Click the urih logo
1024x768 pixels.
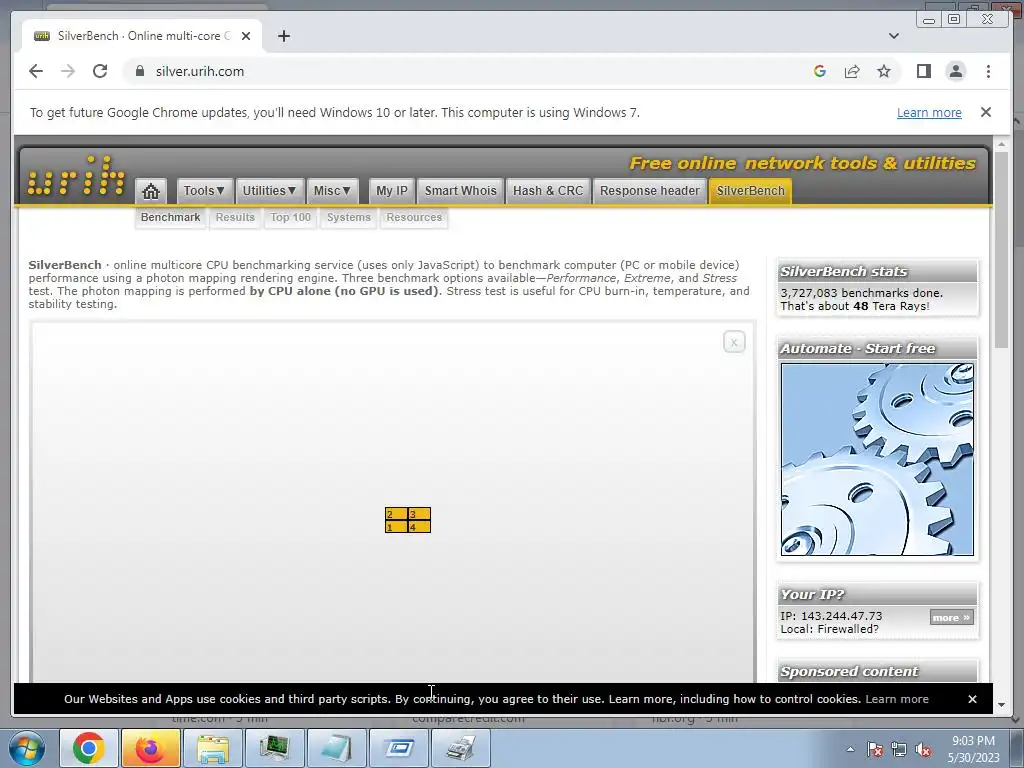point(76,175)
